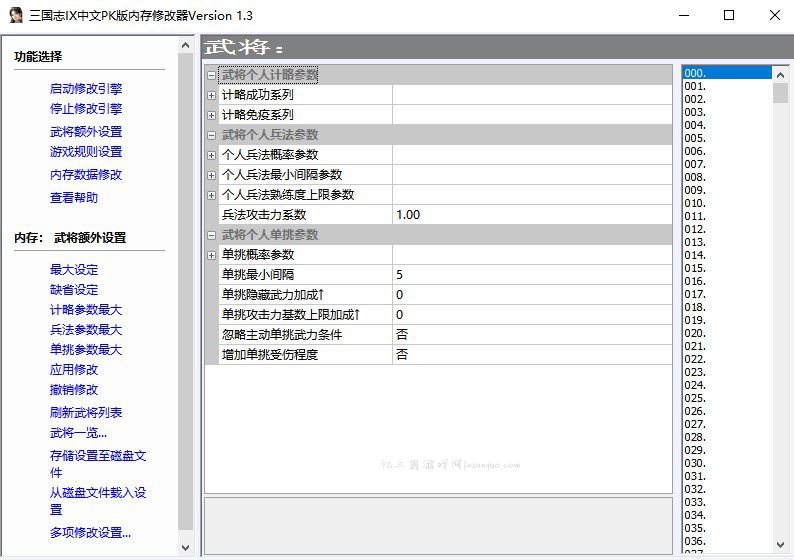The width and height of the screenshot is (794, 560).
Task: Click 计略参数最大 link
Action: 86,309
